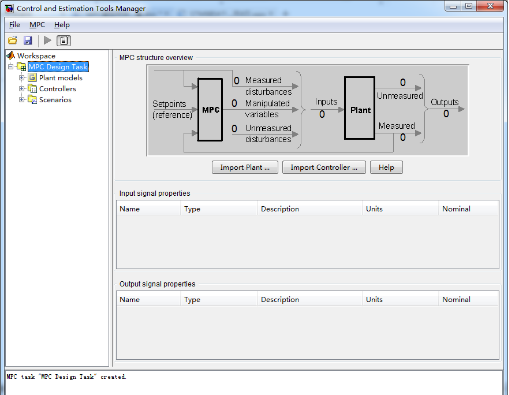Click the Description header in the input signal table
Screen dimensions: 509x395
(310, 209)
